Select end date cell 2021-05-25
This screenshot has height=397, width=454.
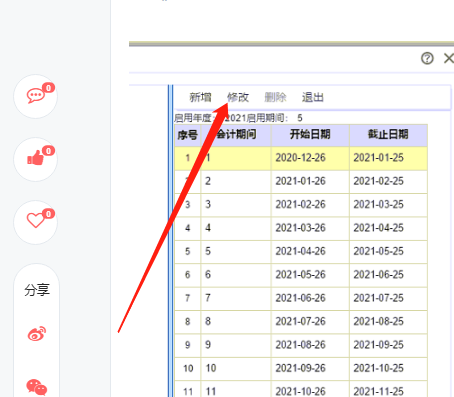pyautogui.click(x=388, y=251)
